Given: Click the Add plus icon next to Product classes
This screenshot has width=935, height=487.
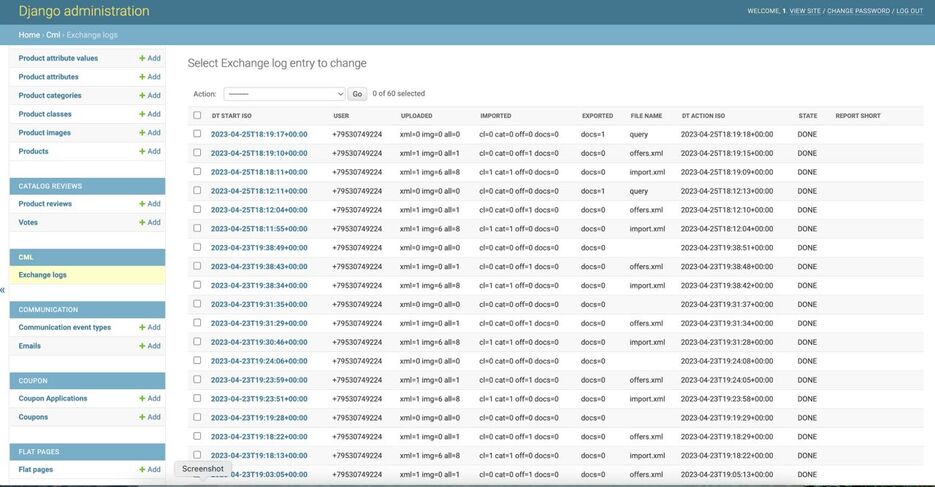Looking at the screenshot, I should 142,114.
